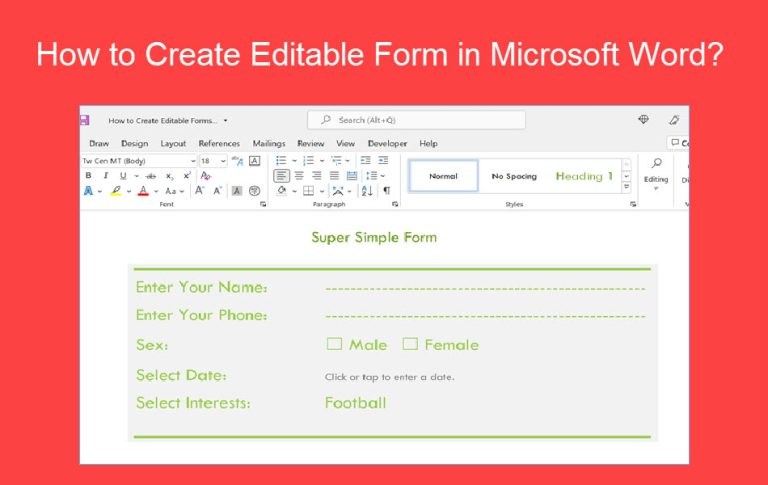Open the Font dialog launcher
The image size is (768, 485).
point(263,204)
